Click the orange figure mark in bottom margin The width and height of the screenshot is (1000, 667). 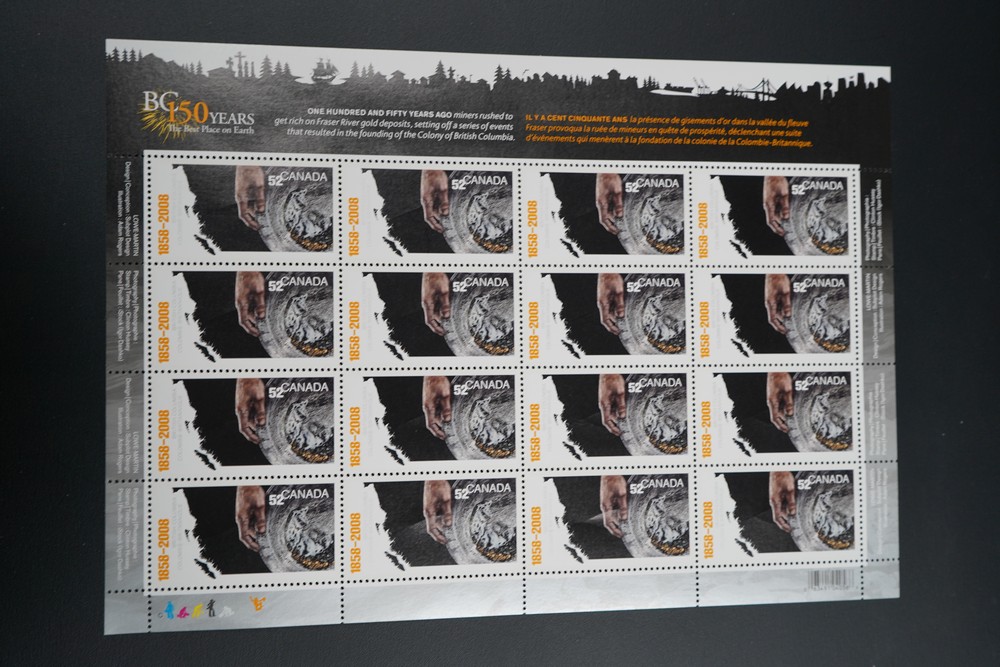257,603
